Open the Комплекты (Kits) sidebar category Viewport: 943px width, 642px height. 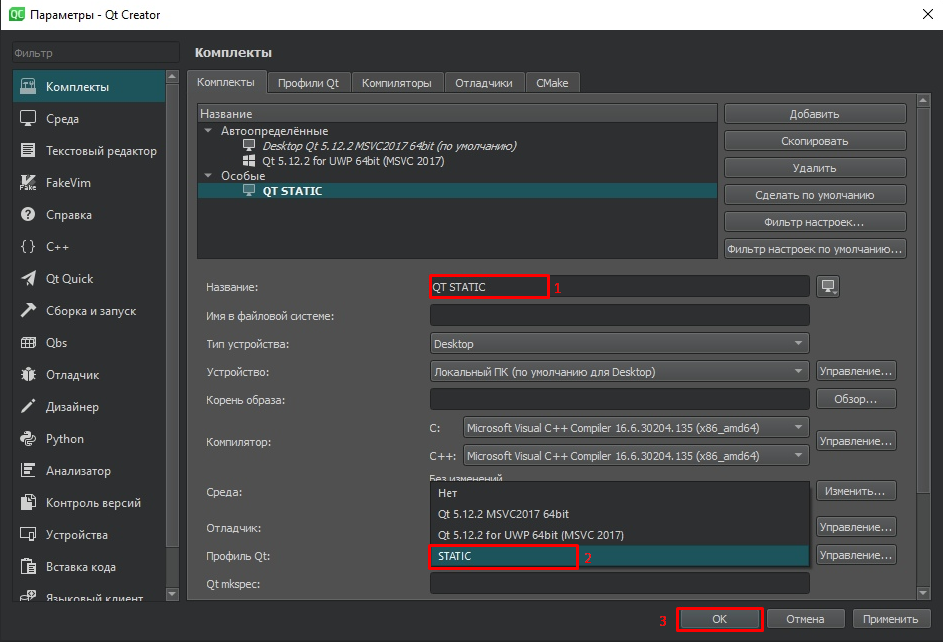point(89,87)
